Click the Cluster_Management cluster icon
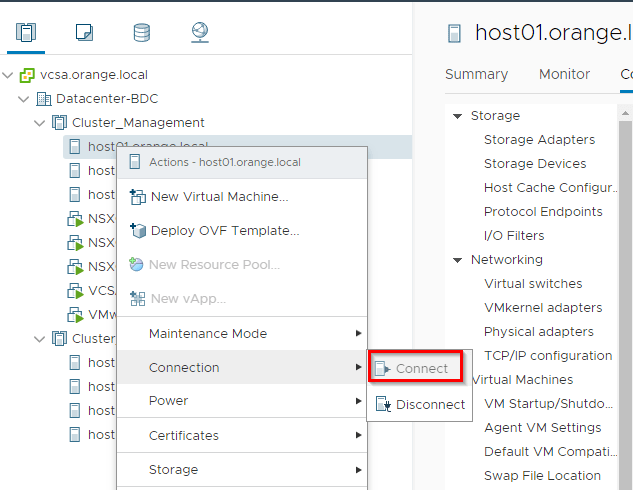 (x=60, y=123)
